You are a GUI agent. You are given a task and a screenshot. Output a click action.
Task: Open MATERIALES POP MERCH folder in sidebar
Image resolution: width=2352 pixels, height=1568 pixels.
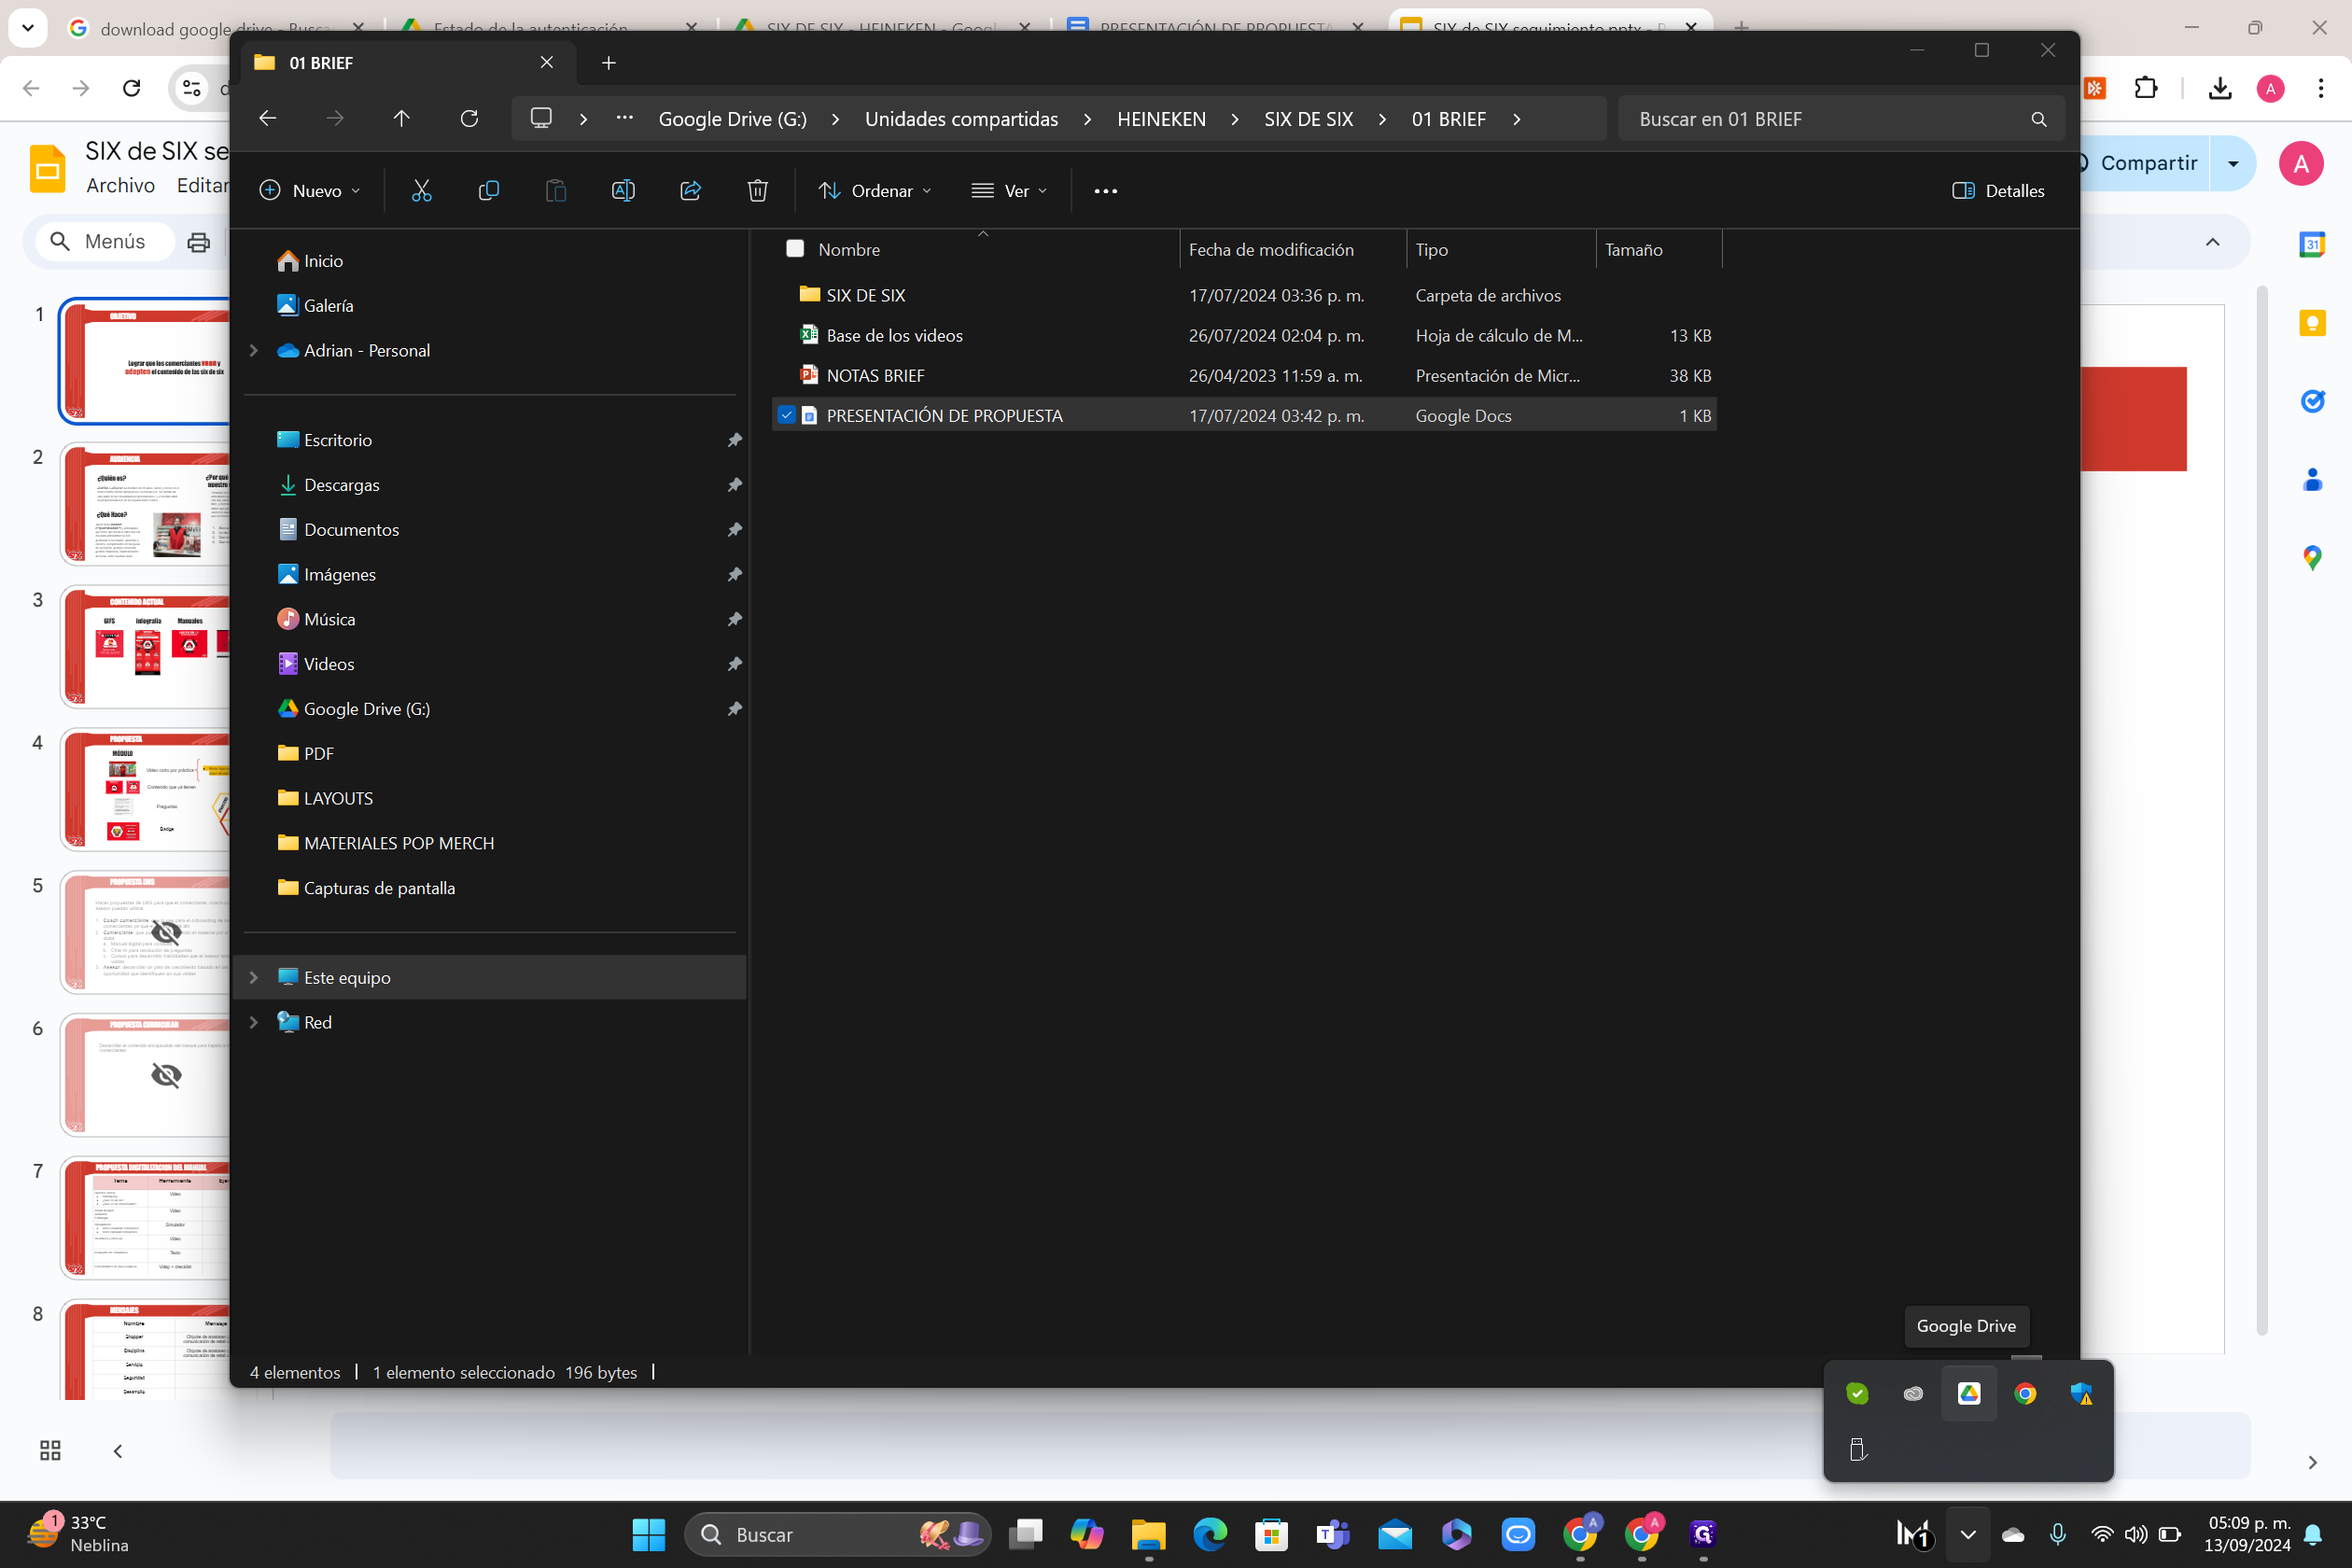point(398,843)
